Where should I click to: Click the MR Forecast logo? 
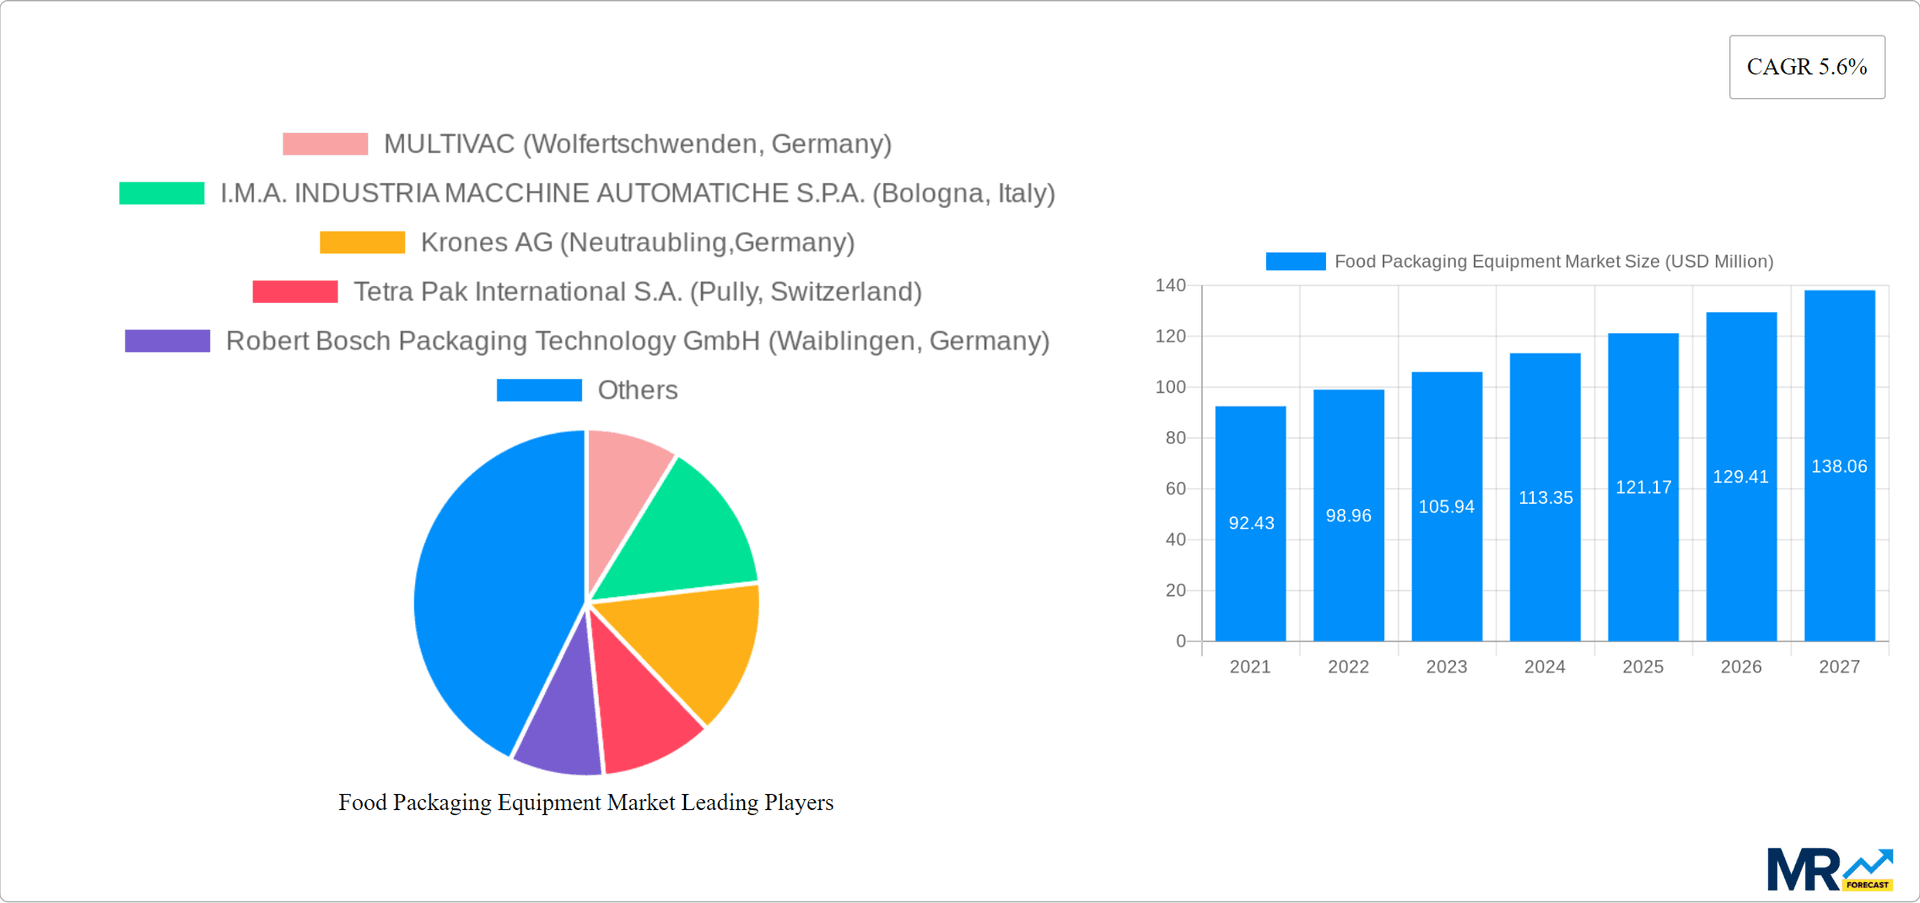click(1832, 868)
